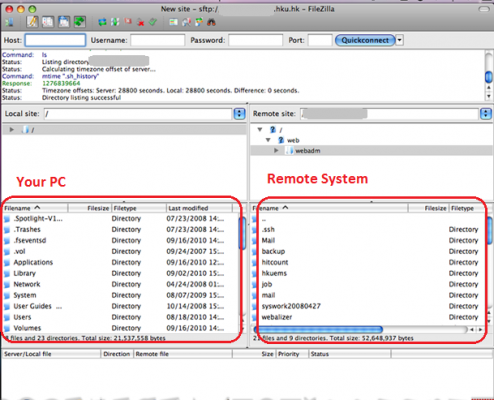Open the Site Manager icon
This screenshot has width=494, height=400.
coord(9,22)
